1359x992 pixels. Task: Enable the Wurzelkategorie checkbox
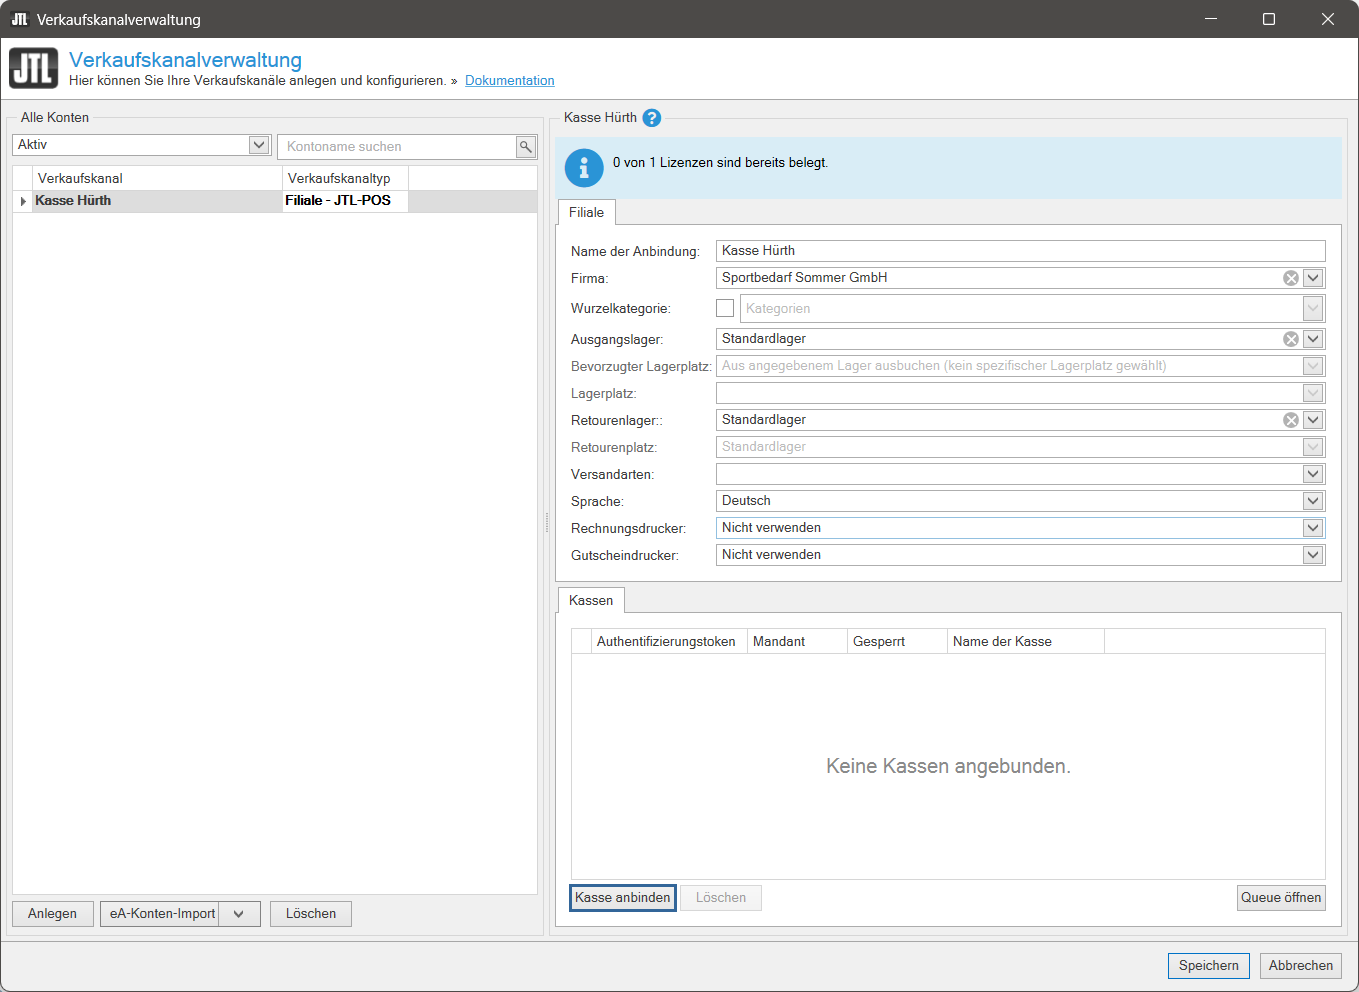(725, 309)
